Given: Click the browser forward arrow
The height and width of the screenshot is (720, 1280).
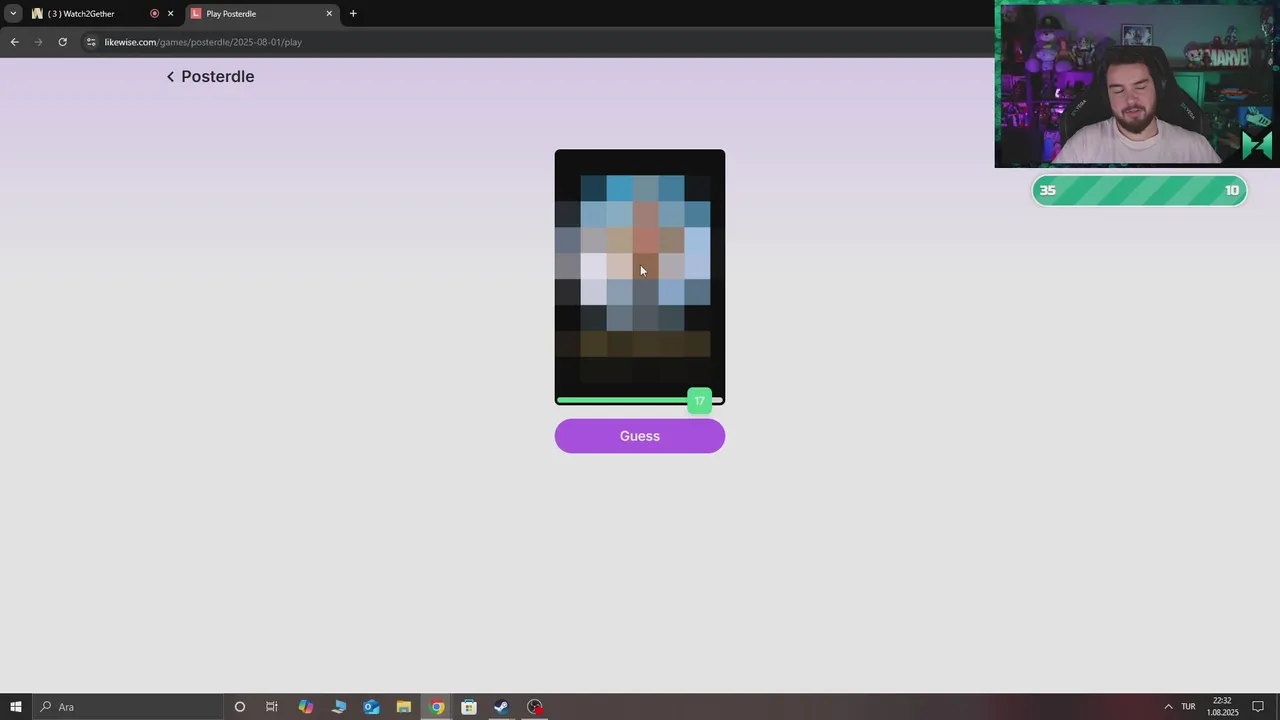Looking at the screenshot, I should coord(38,42).
